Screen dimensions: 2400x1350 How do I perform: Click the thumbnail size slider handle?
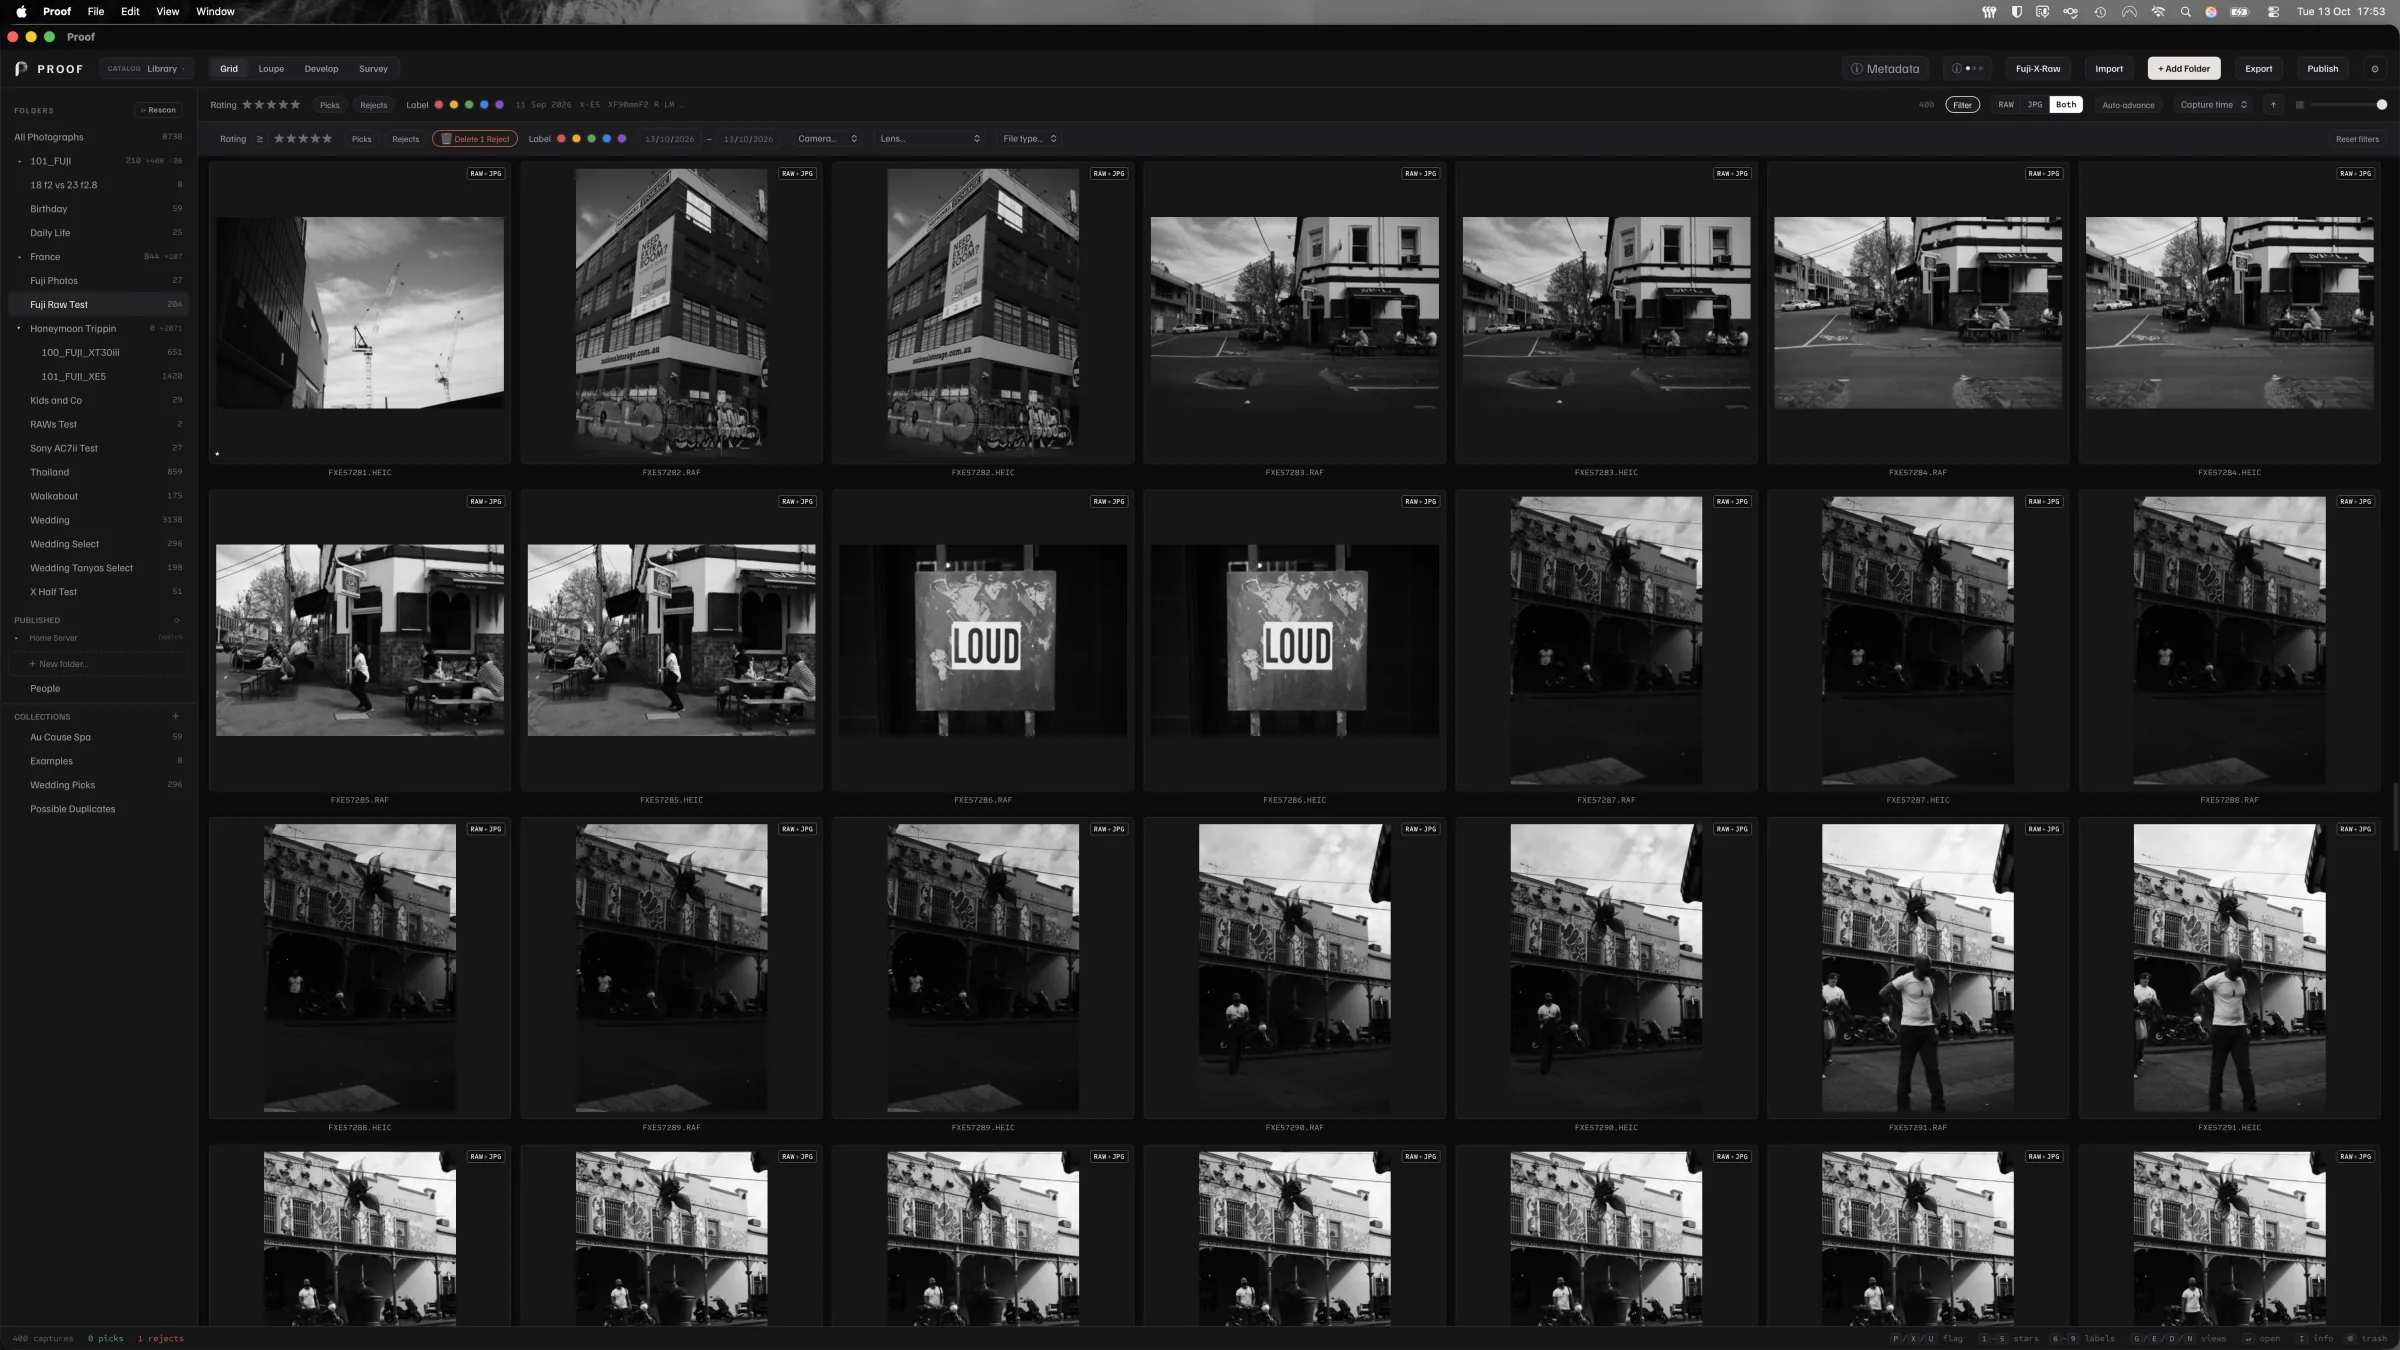[2382, 105]
